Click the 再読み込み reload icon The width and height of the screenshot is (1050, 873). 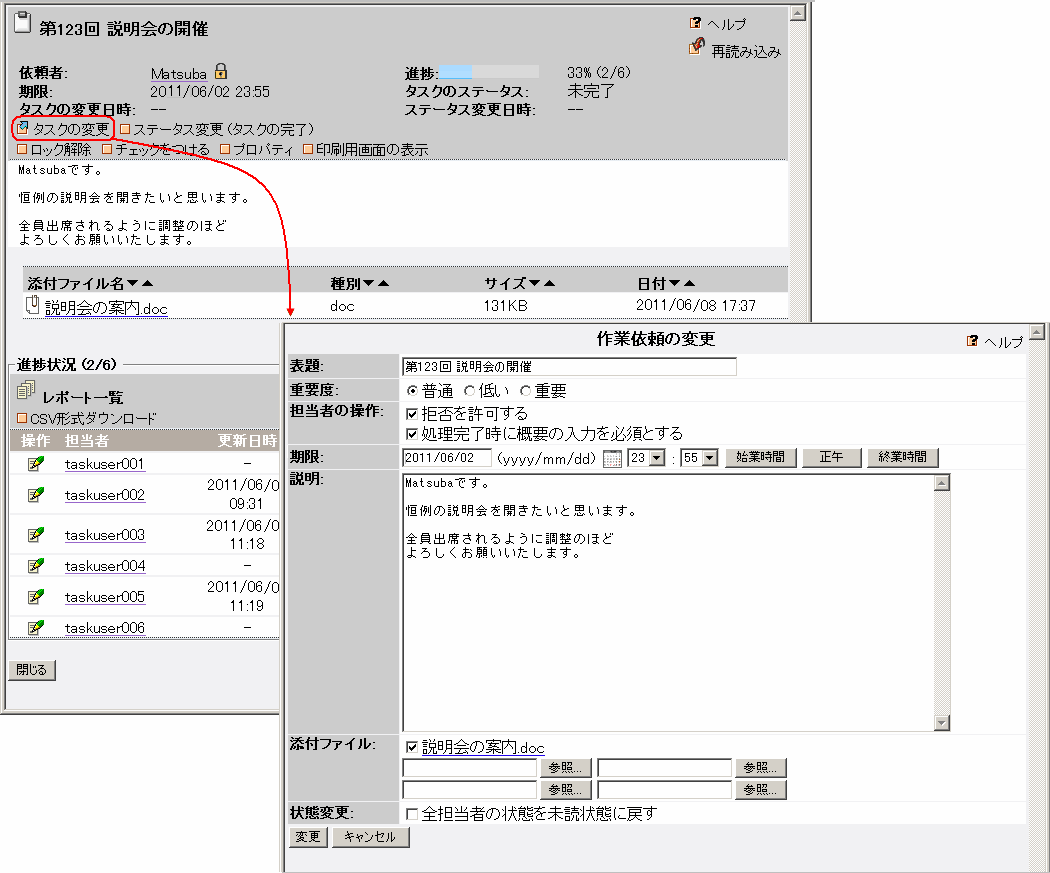click(x=698, y=48)
